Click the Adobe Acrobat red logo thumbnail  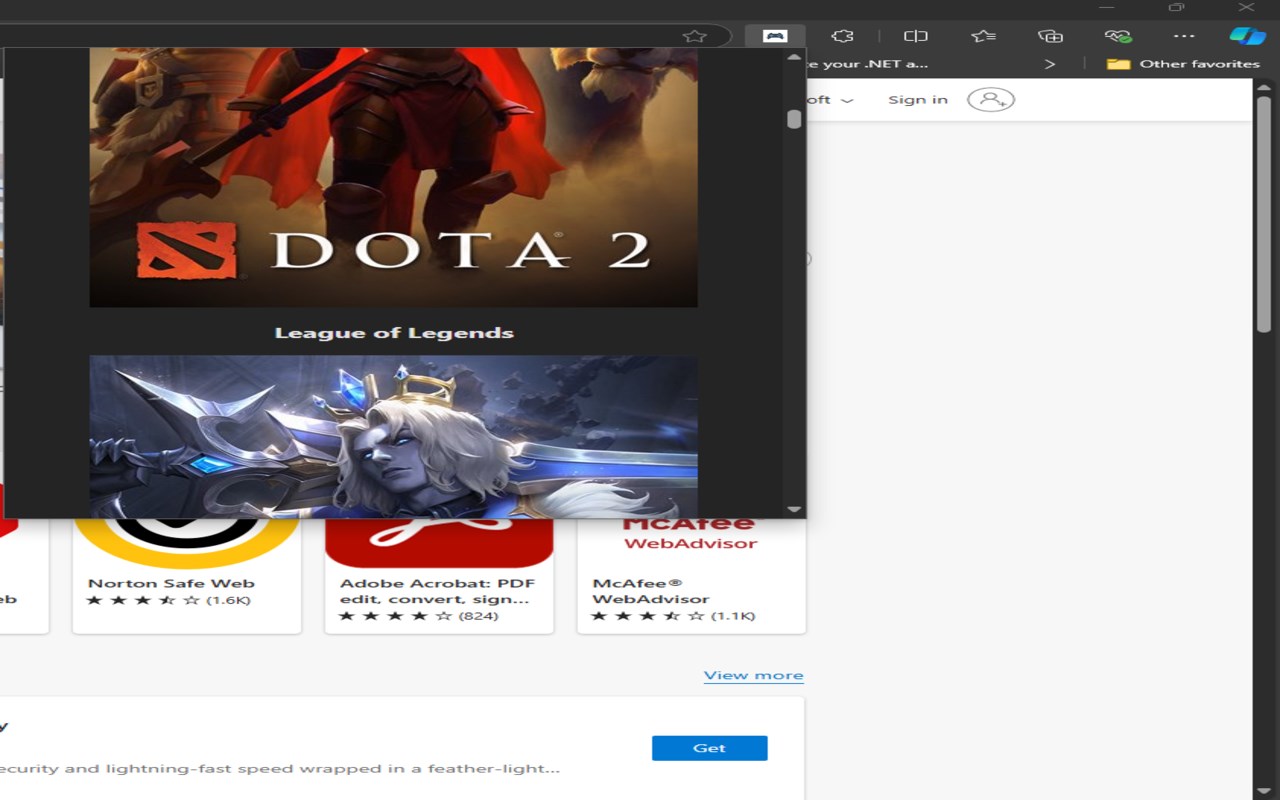pyautogui.click(x=439, y=543)
